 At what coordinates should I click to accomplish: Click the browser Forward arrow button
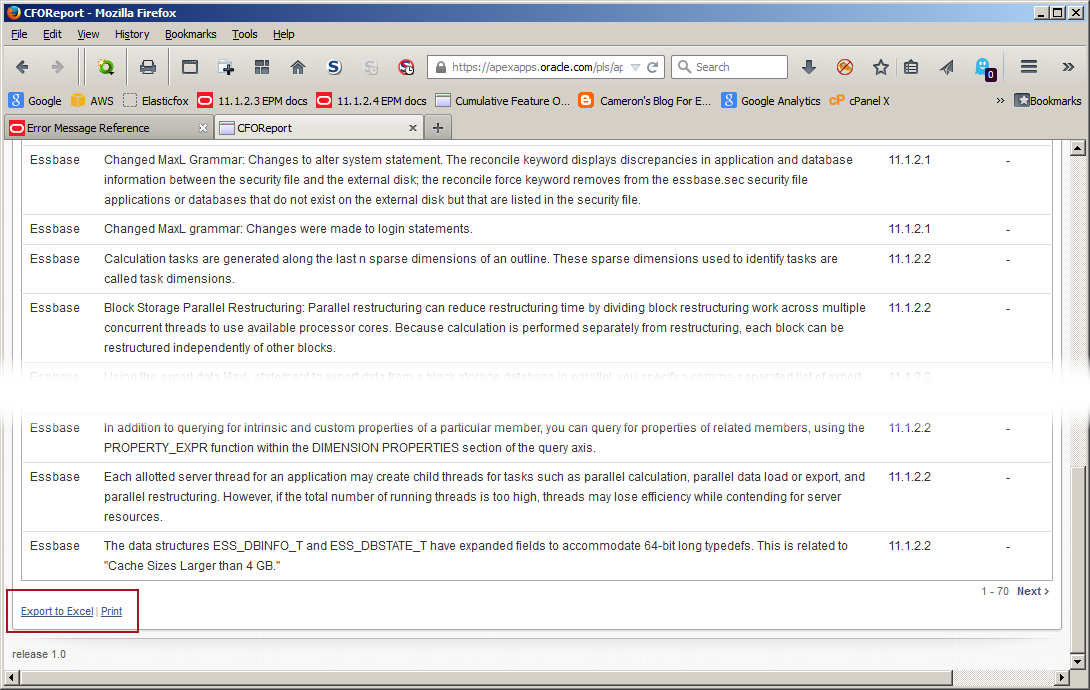tap(57, 67)
